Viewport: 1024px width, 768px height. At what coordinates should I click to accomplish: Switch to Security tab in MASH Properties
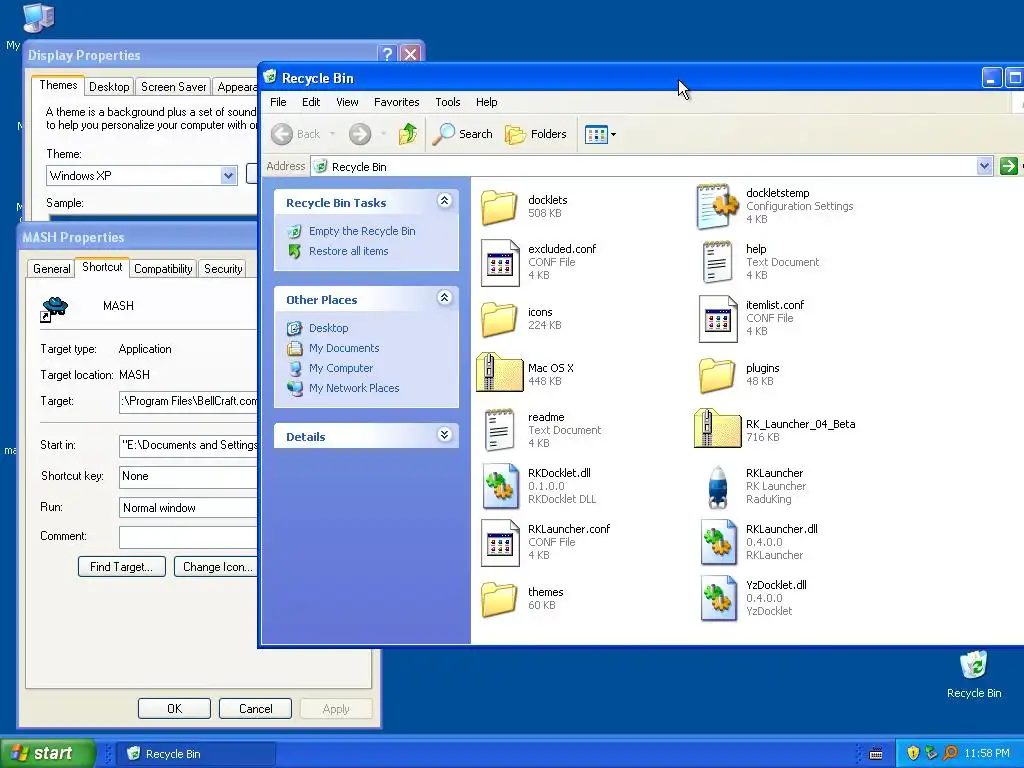223,269
